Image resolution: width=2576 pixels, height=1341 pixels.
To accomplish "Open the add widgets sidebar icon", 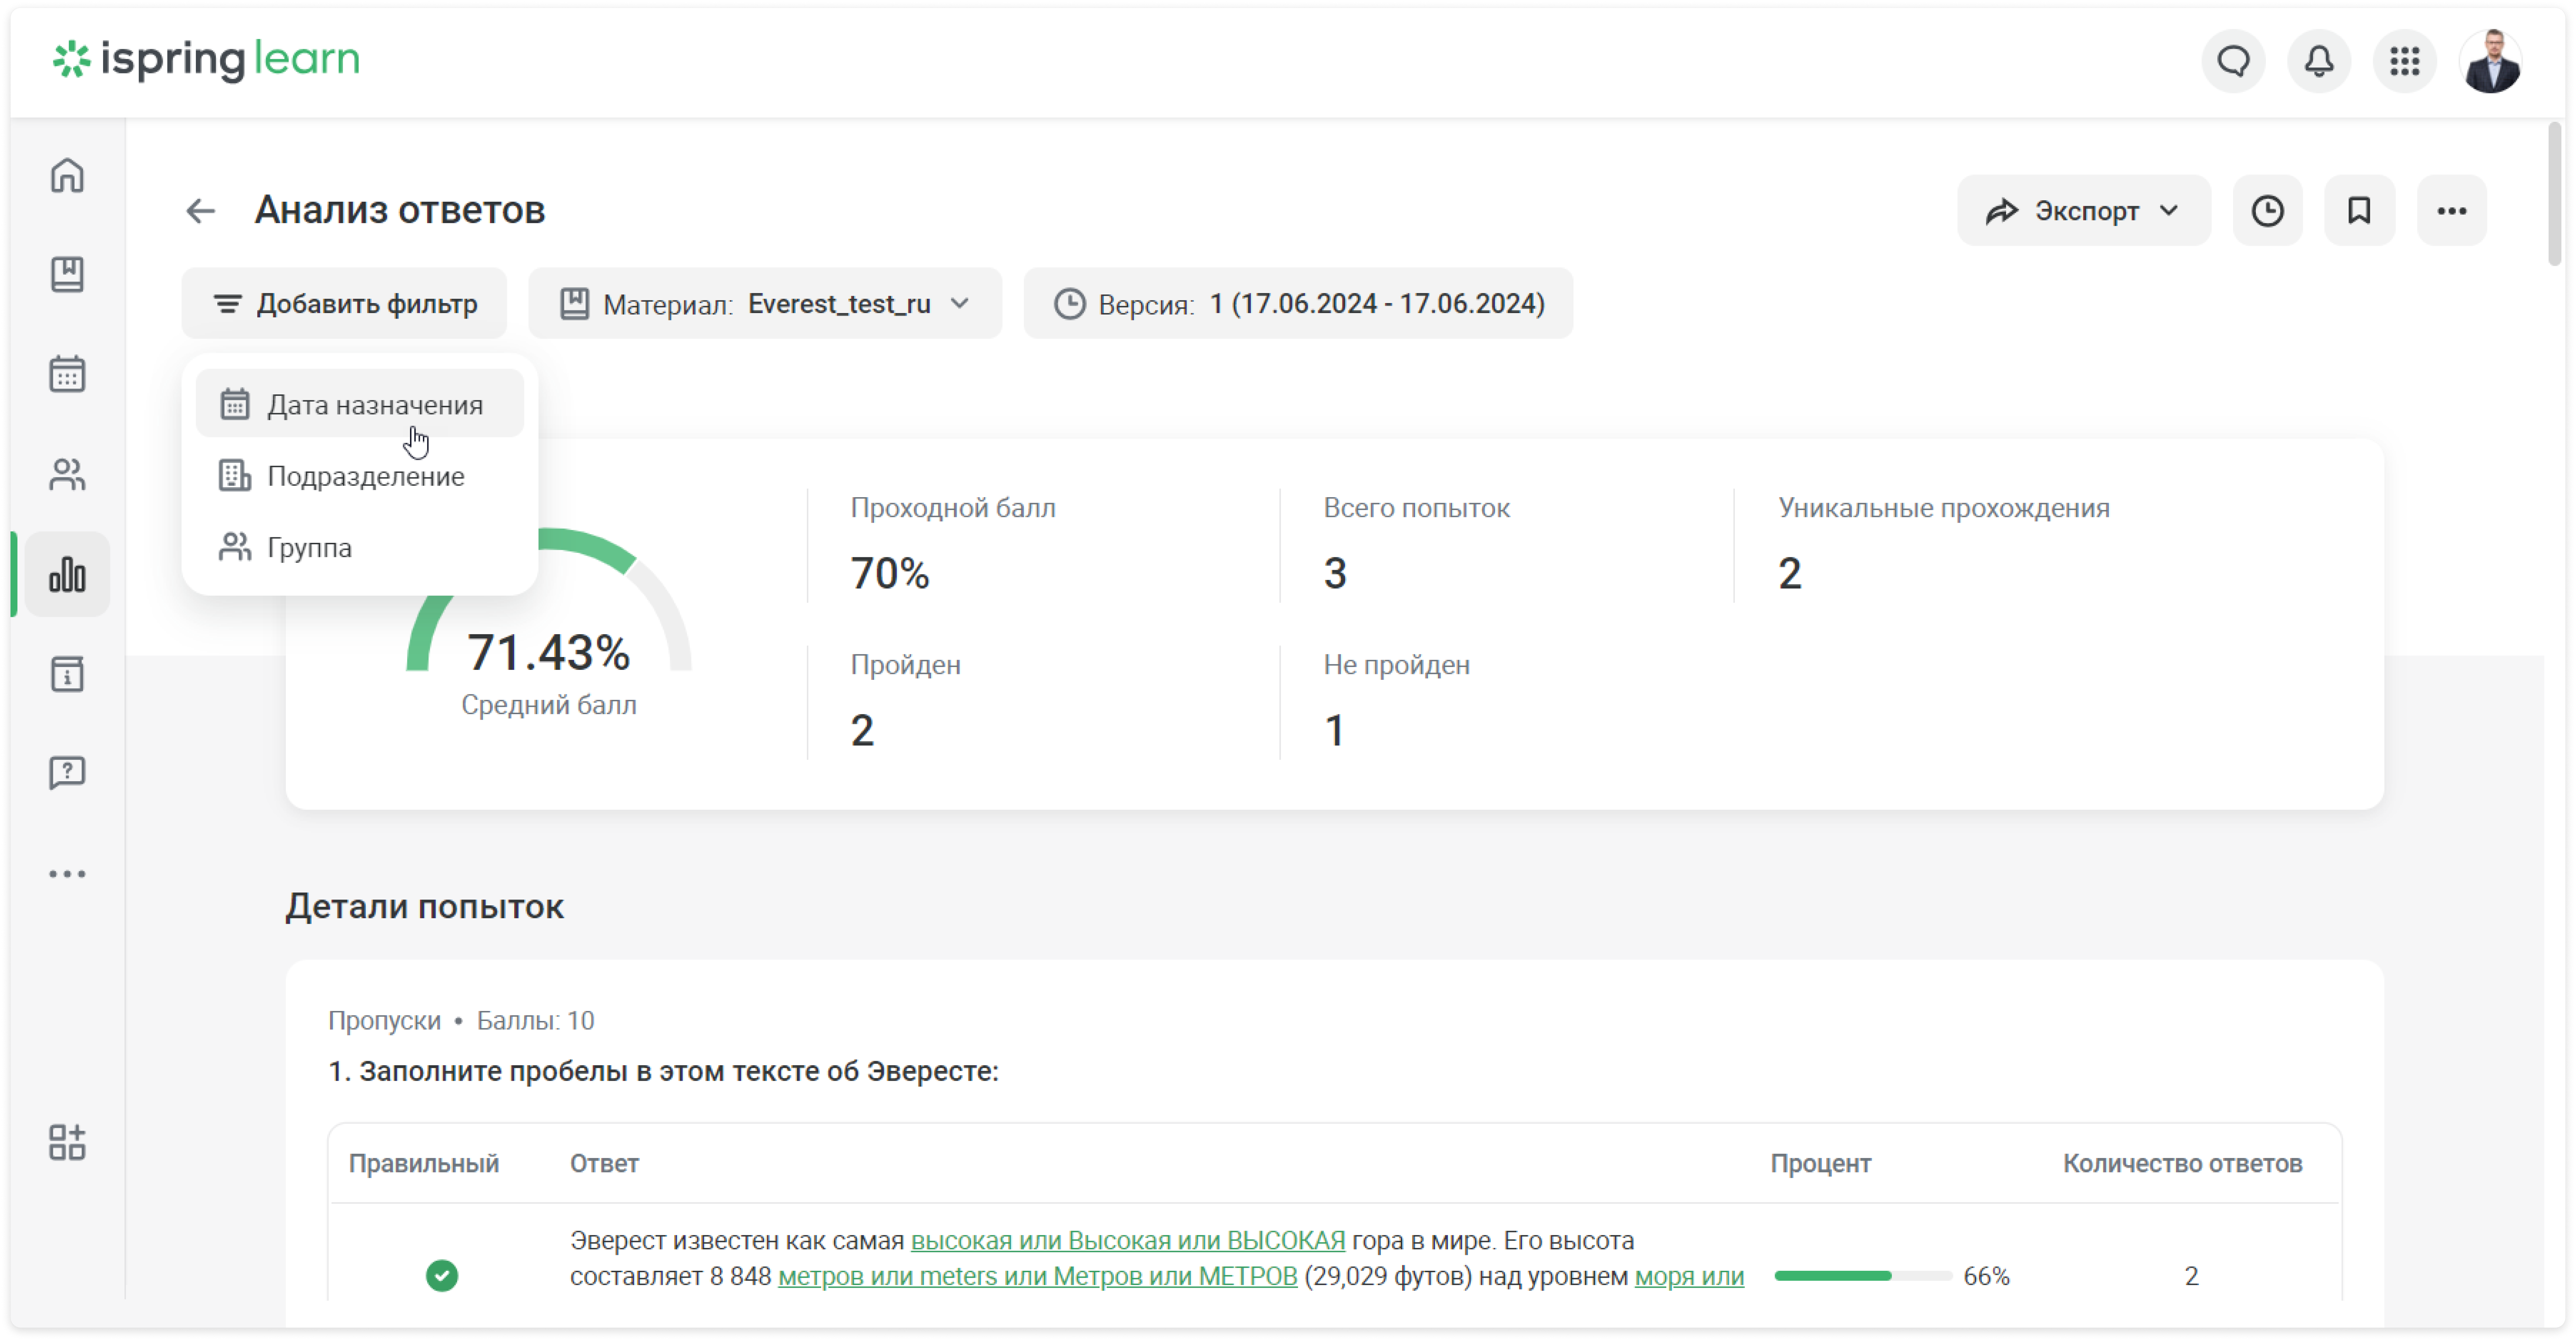I will pyautogui.click(x=67, y=1142).
